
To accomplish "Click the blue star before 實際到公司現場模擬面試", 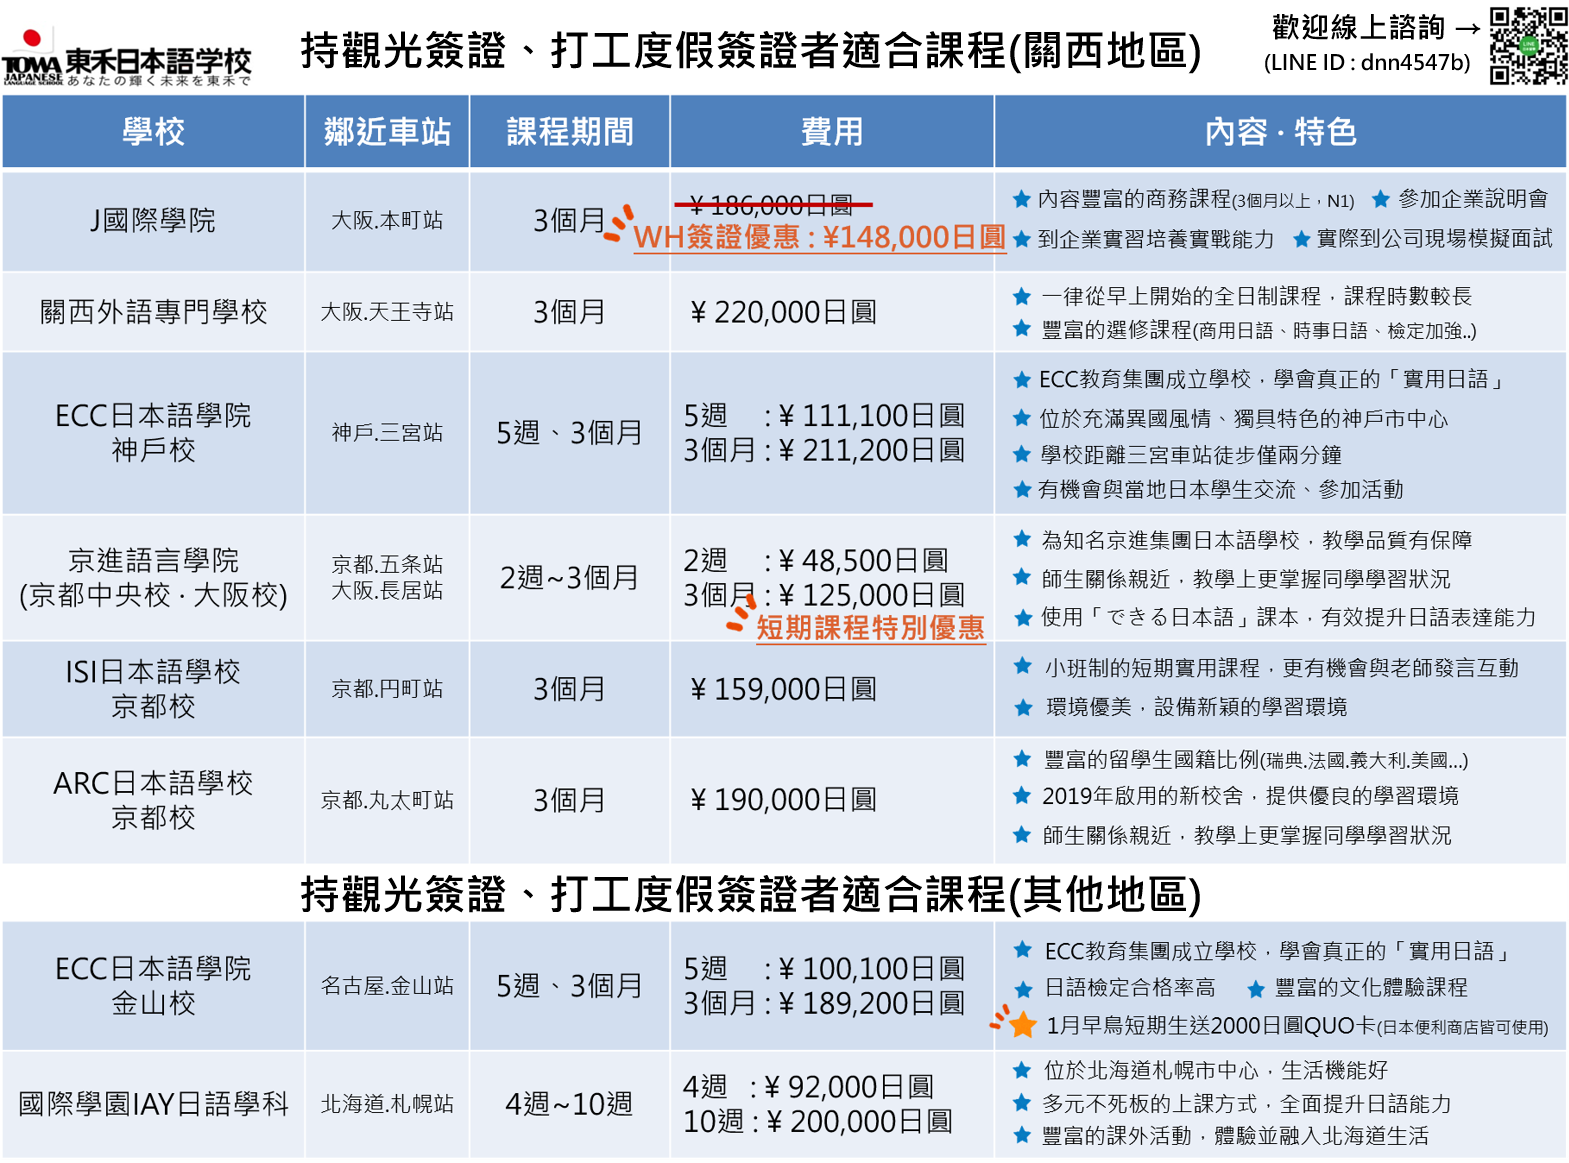I will (x=1301, y=239).
